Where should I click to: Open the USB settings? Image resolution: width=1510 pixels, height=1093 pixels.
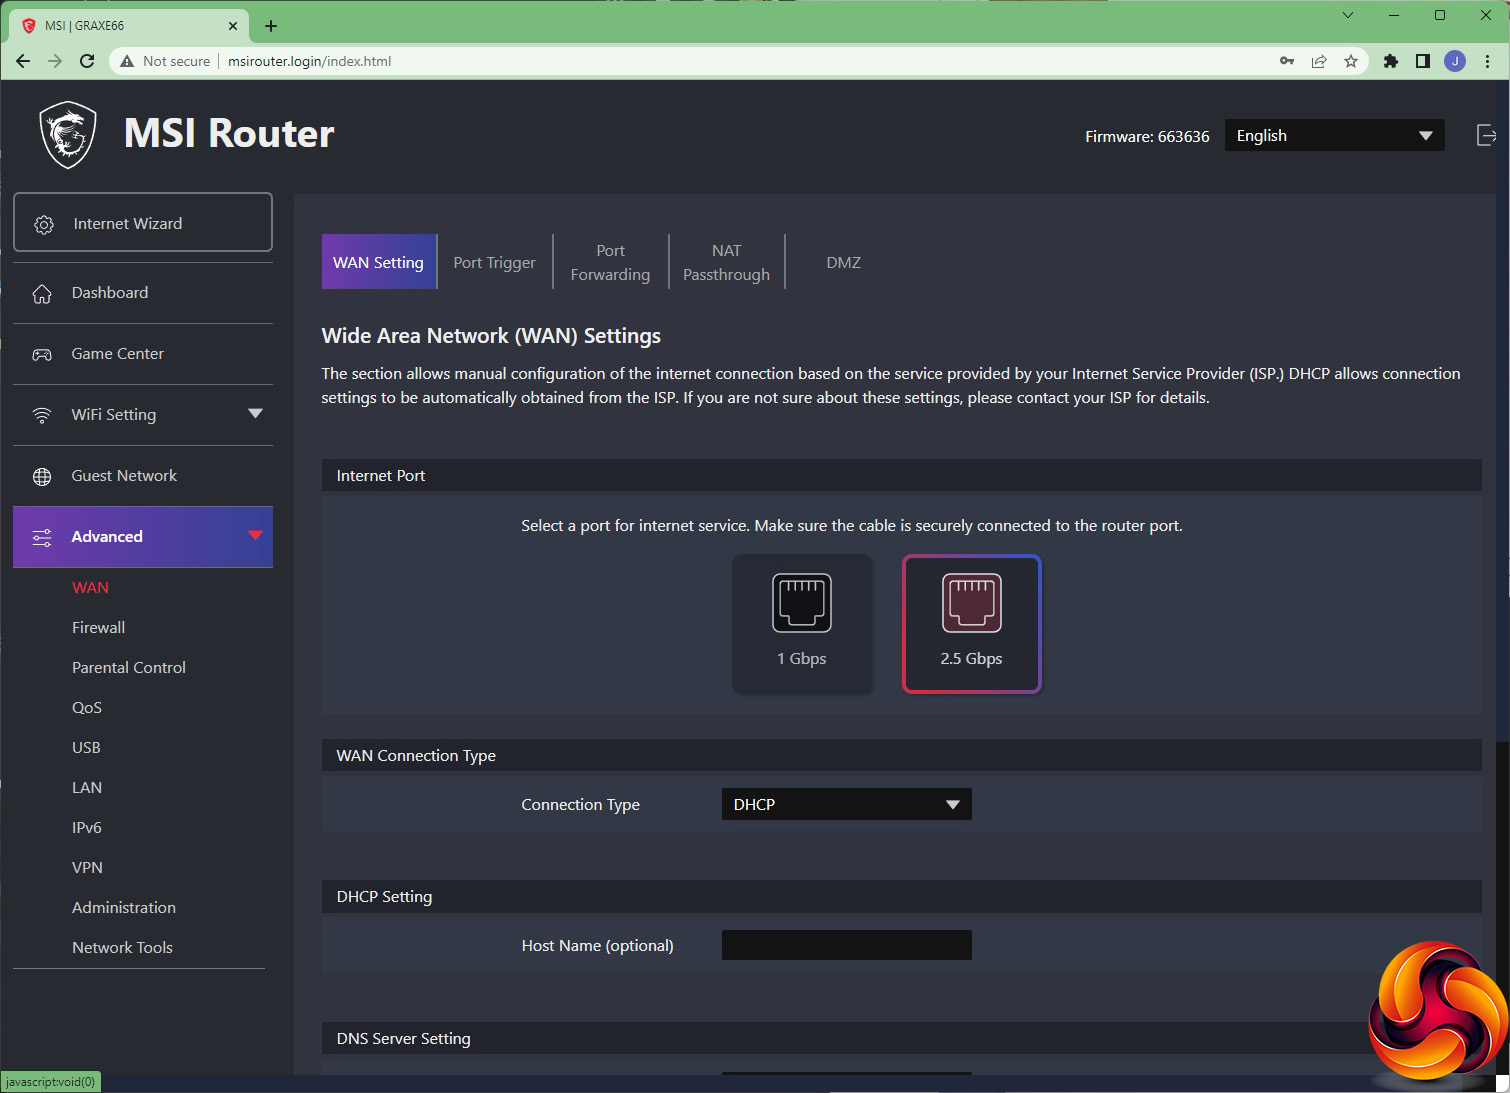(x=86, y=748)
